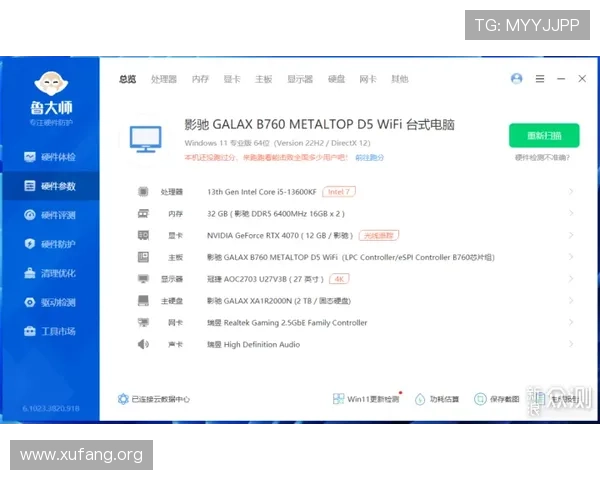Select 硬件参数 sidebar item
This screenshot has width=600, height=480.
tap(50, 186)
